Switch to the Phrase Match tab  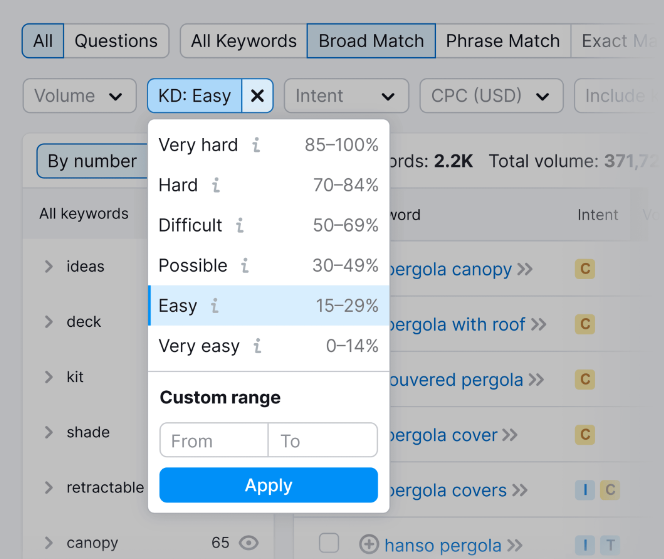[502, 41]
